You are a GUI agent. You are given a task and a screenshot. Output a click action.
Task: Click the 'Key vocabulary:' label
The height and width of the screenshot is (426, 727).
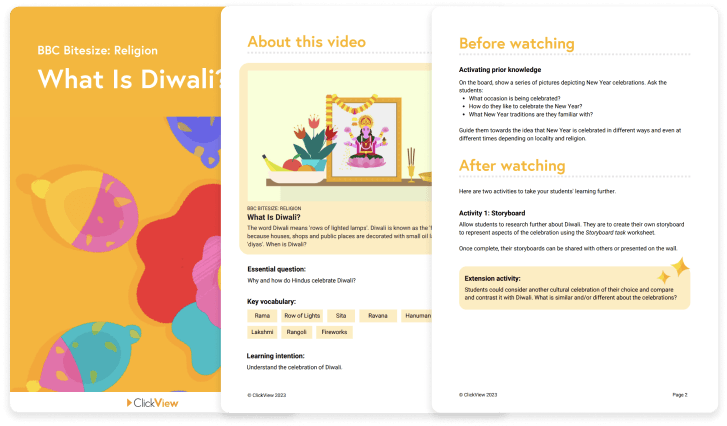point(271,301)
